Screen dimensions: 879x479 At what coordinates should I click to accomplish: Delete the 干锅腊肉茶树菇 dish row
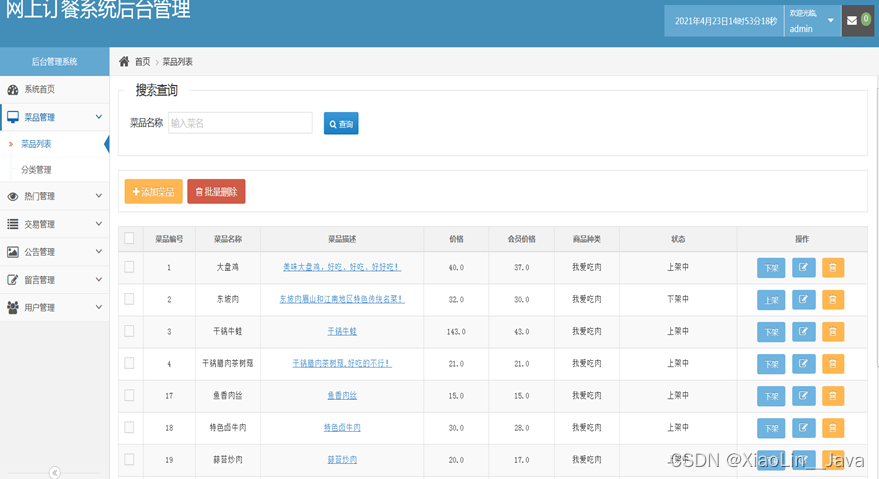coord(832,363)
